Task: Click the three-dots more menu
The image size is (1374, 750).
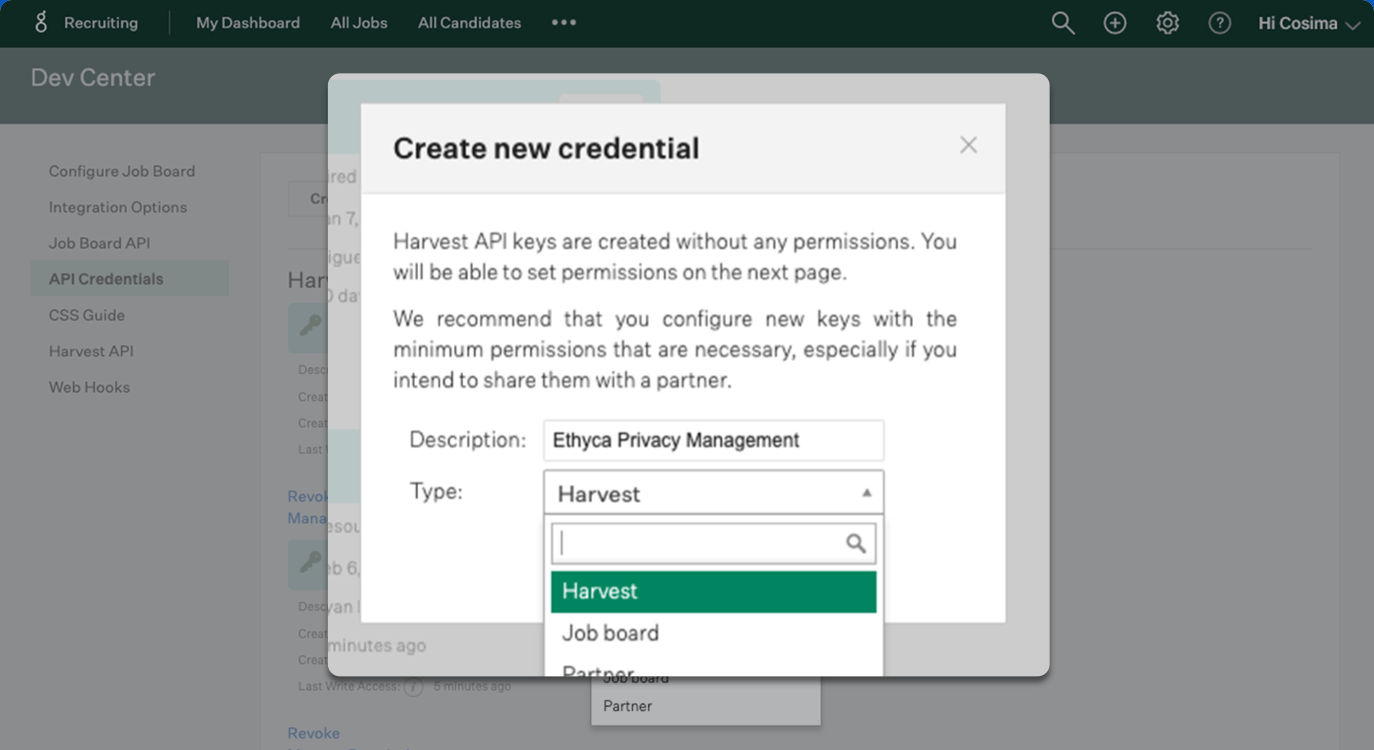Action: (x=564, y=22)
